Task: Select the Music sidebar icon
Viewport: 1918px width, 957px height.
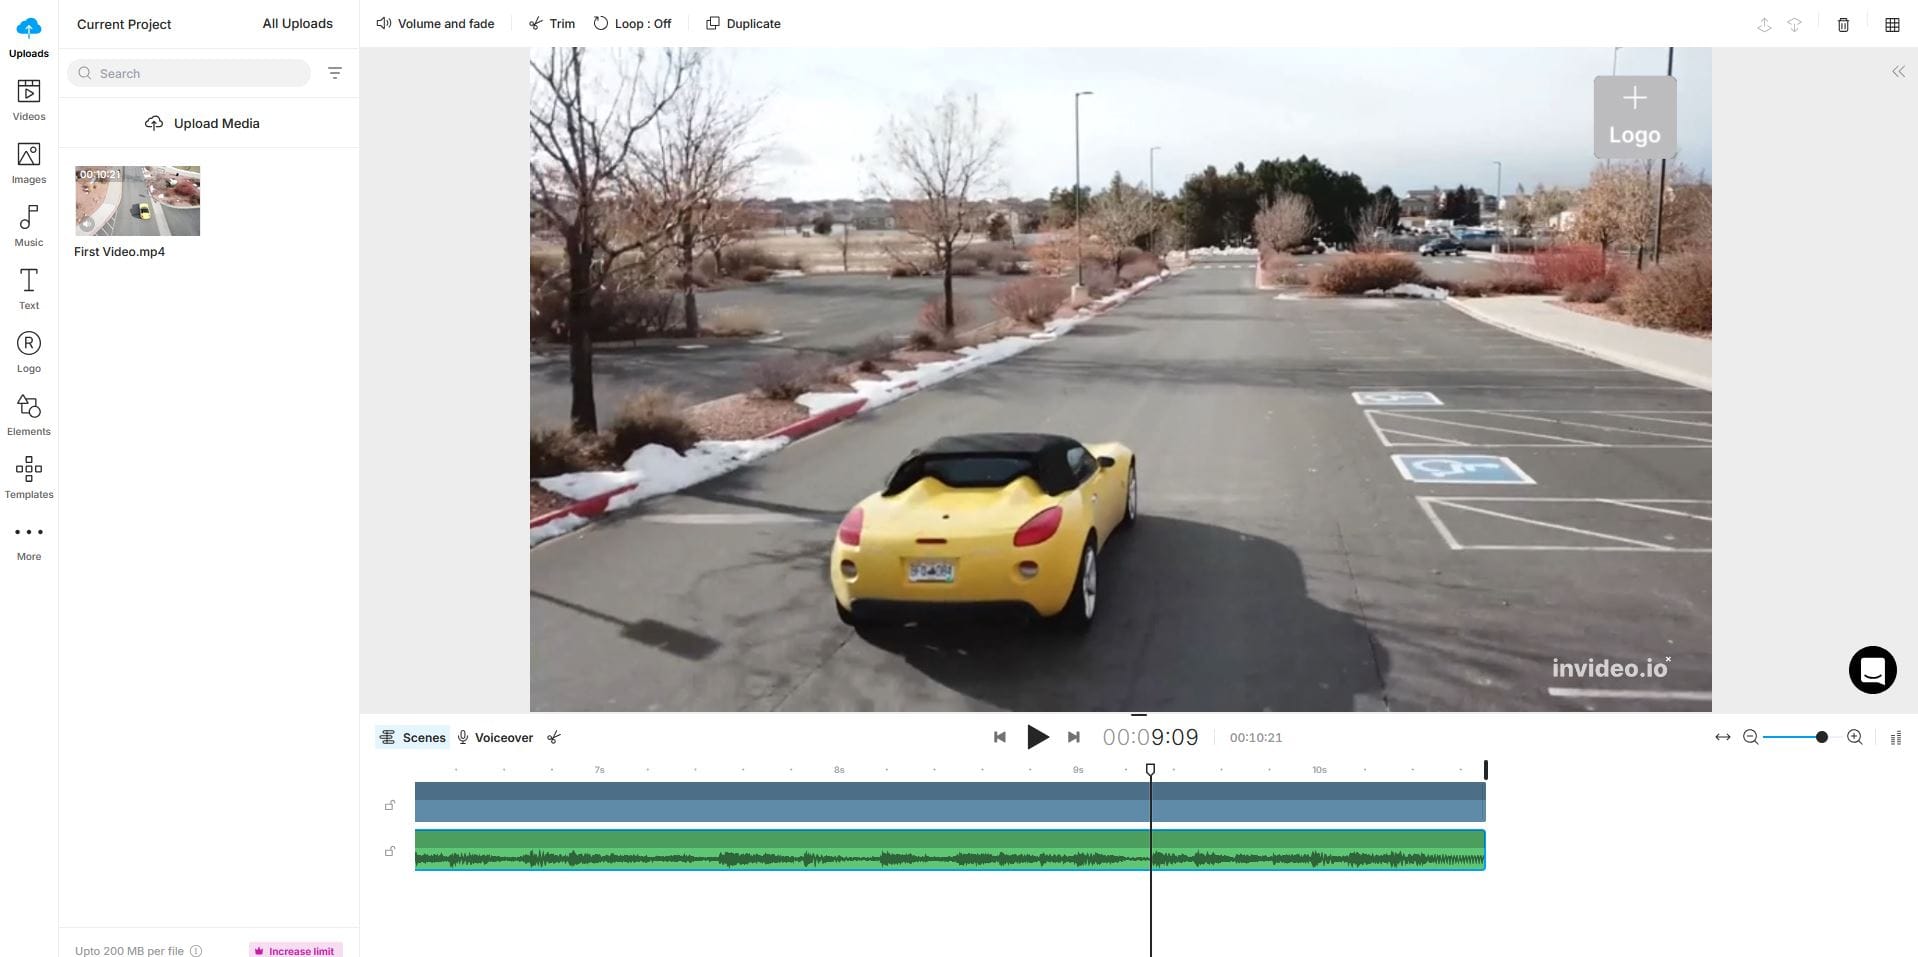Action: 28,226
